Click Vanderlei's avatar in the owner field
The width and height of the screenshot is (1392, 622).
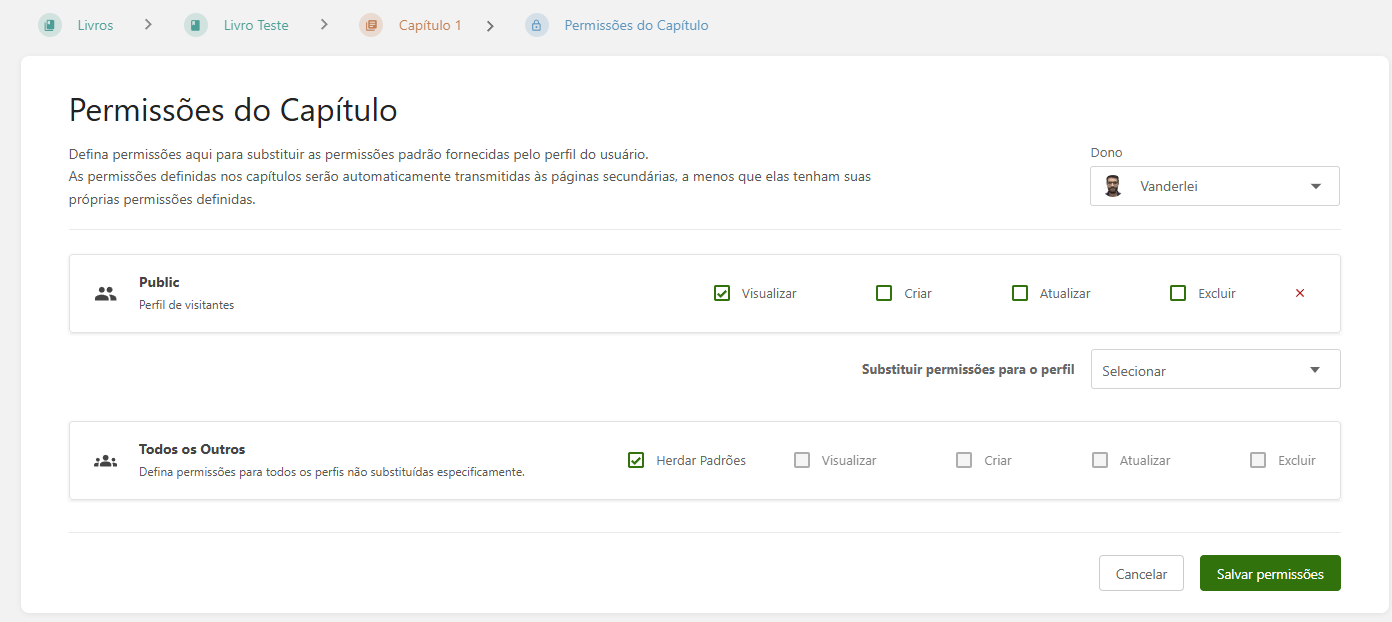point(1113,186)
